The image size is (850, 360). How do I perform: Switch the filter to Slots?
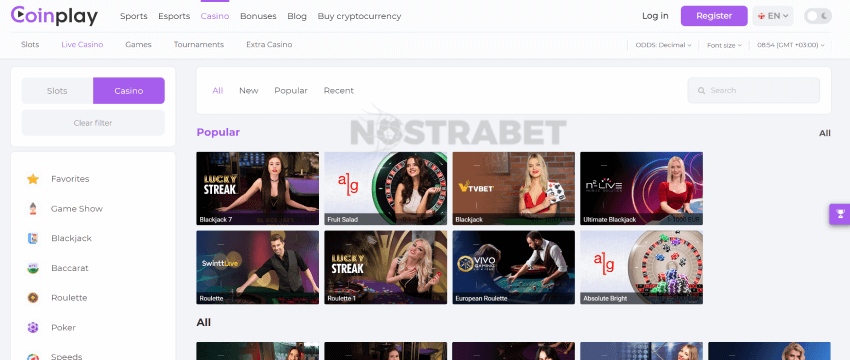(x=57, y=91)
